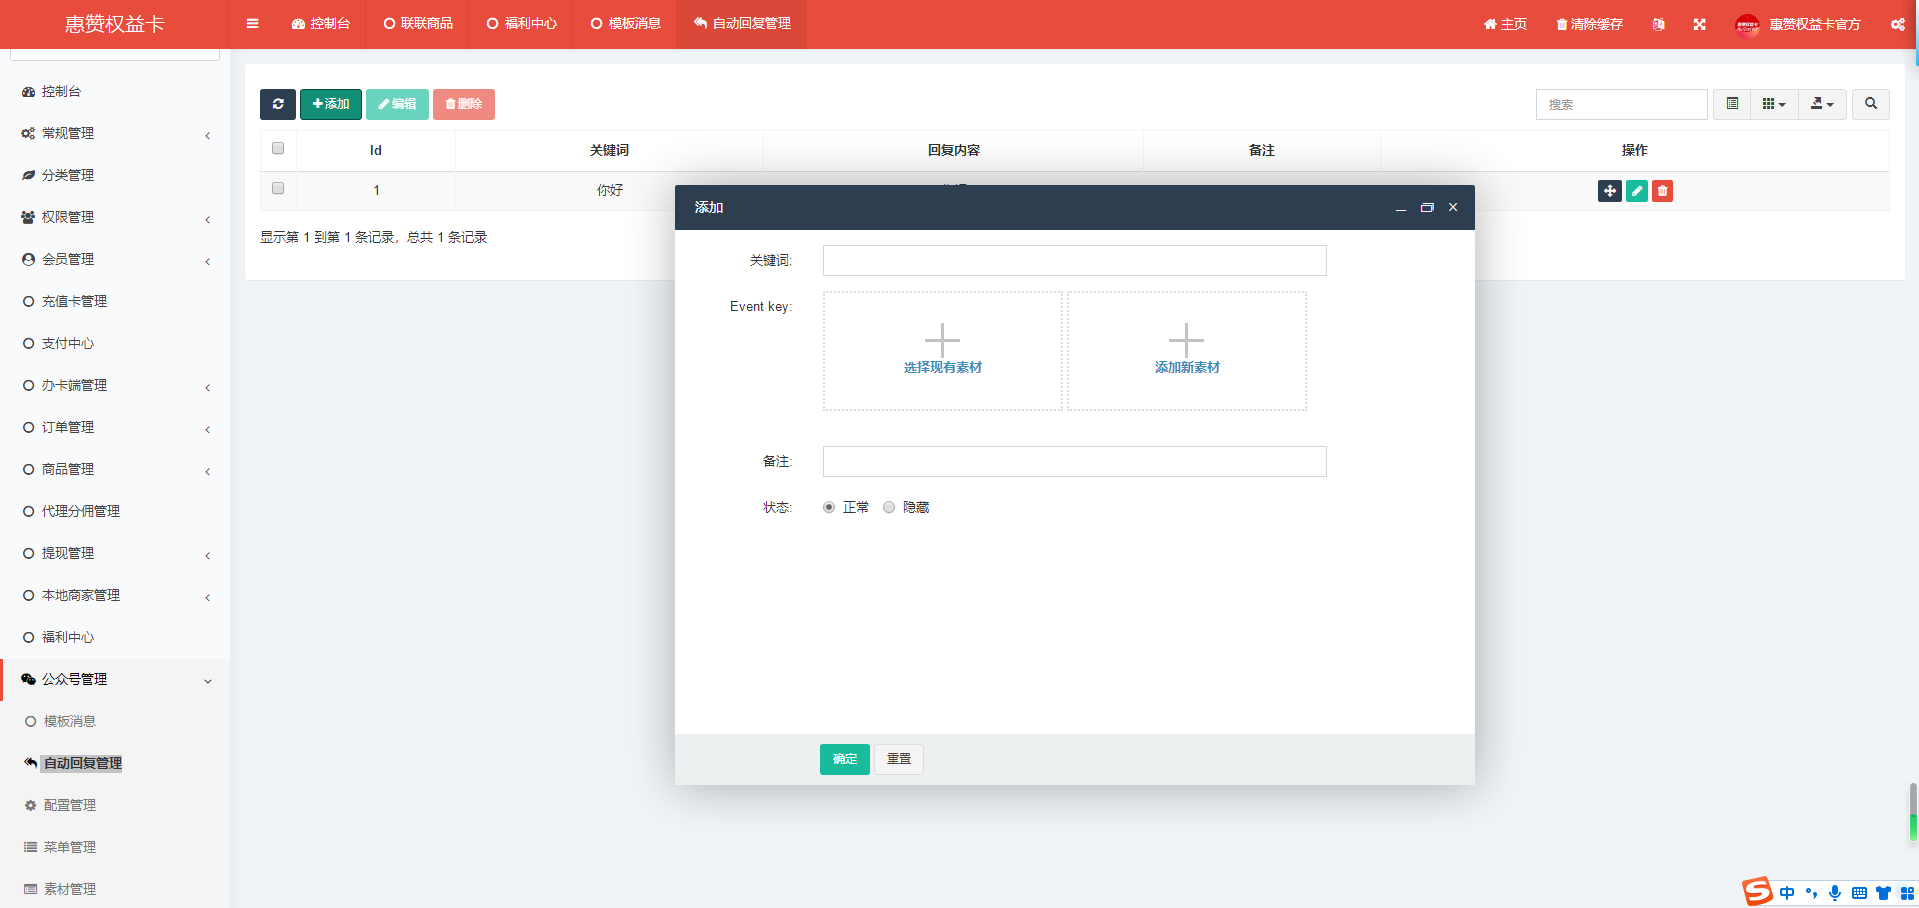Toggle fullscreen mode icon in header
Image resolution: width=1919 pixels, height=908 pixels.
tap(1699, 24)
